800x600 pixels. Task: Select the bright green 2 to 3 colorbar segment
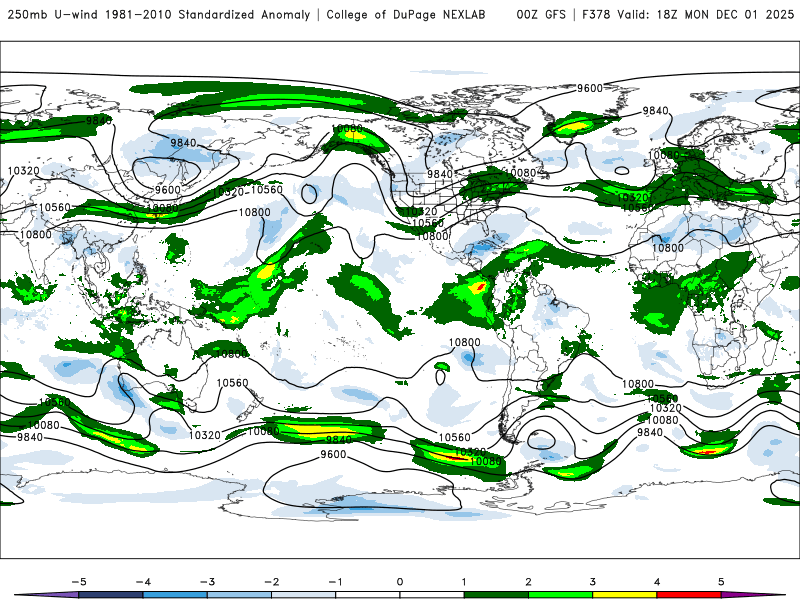point(560,595)
